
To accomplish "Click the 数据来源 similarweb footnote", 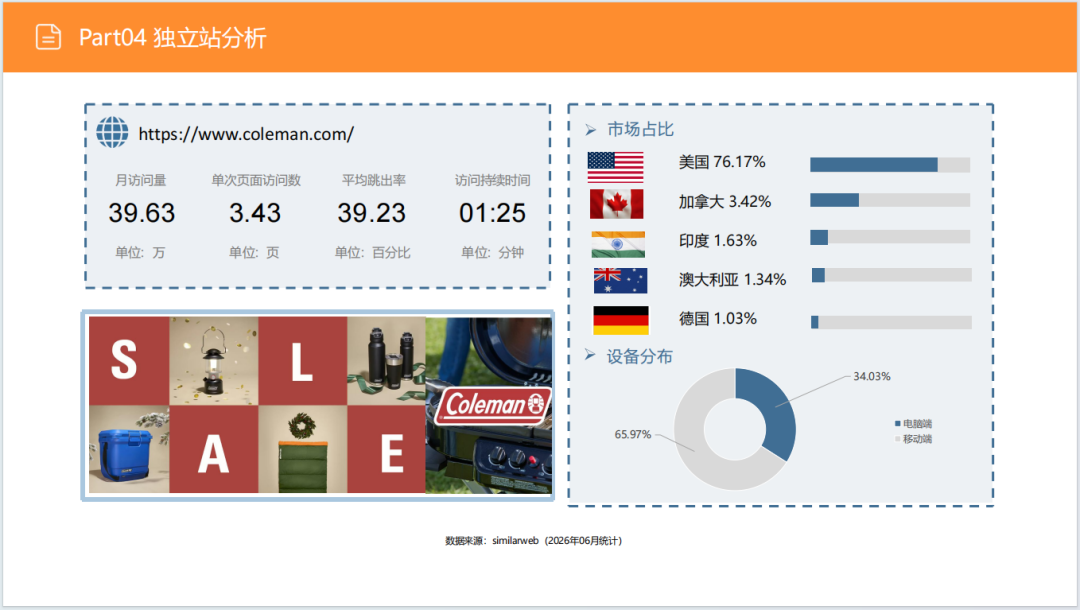I will point(533,540).
